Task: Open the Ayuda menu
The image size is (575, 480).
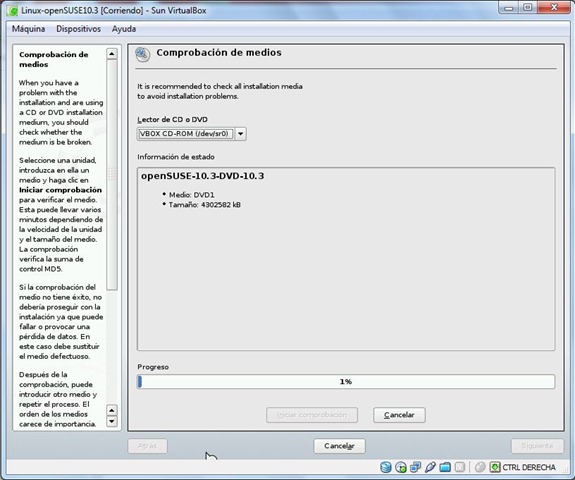Action: coord(124,29)
